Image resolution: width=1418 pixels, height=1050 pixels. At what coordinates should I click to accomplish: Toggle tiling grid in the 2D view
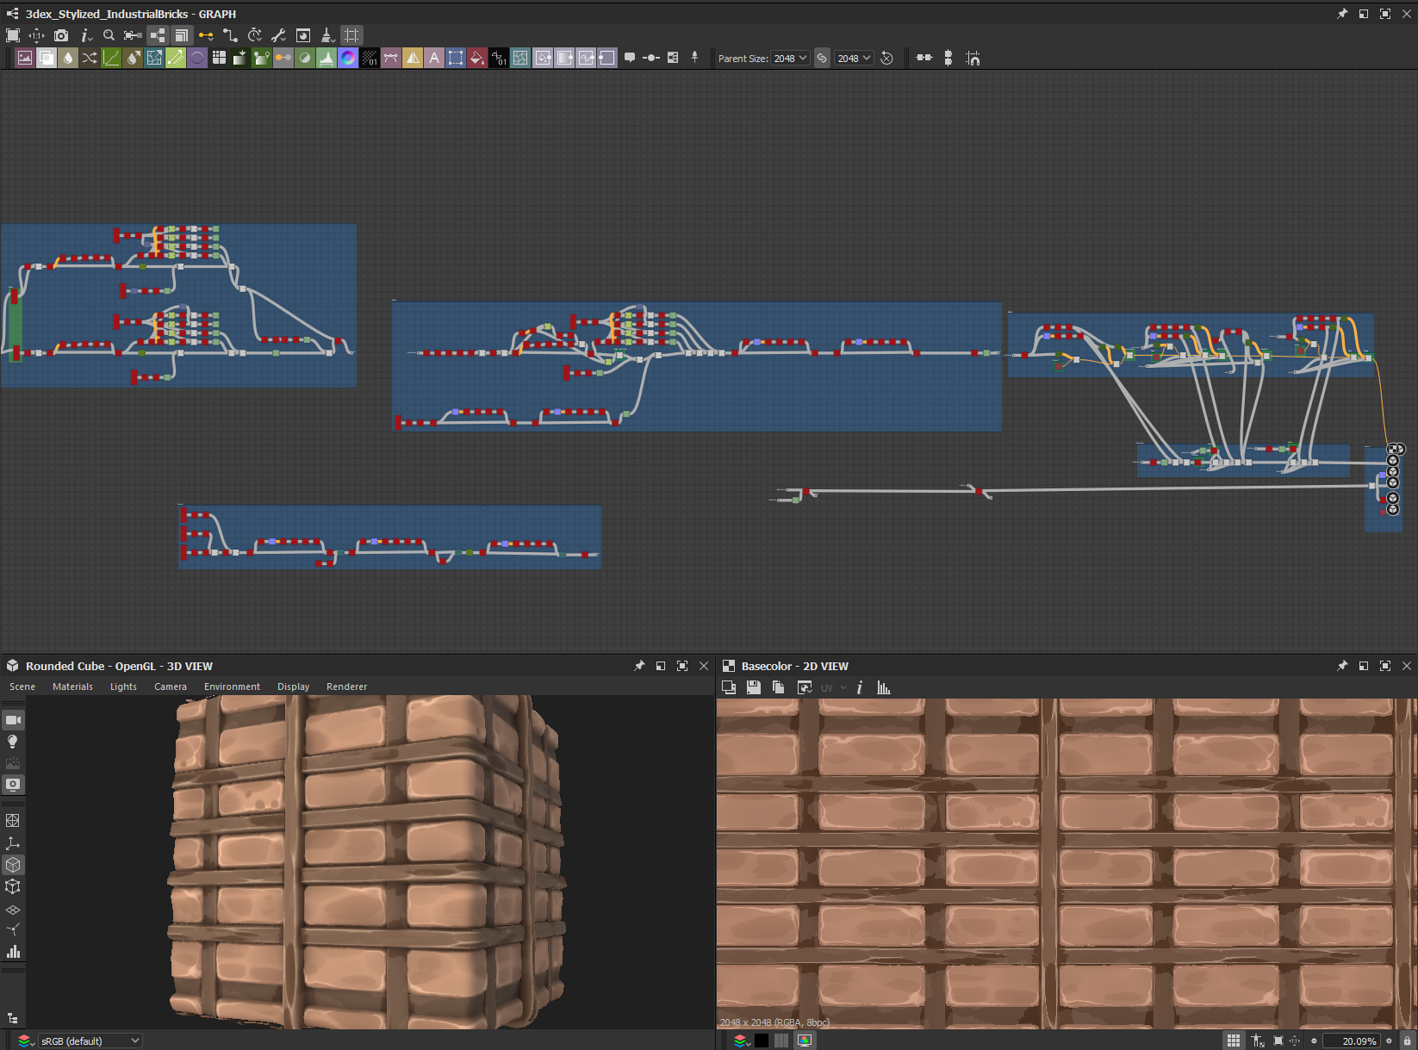tap(1234, 1041)
